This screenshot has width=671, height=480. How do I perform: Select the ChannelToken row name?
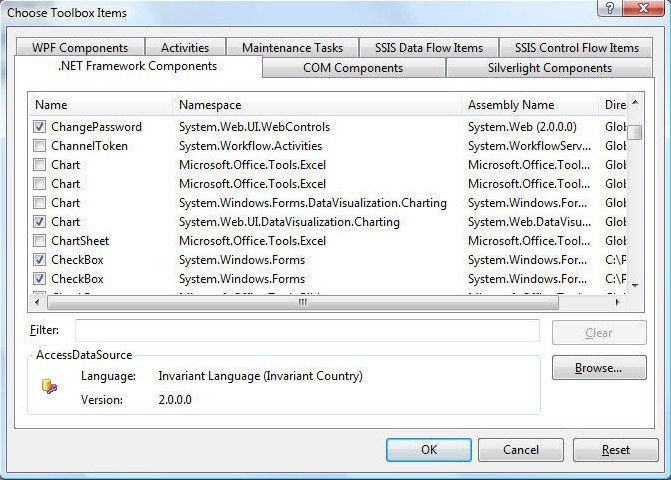89,146
